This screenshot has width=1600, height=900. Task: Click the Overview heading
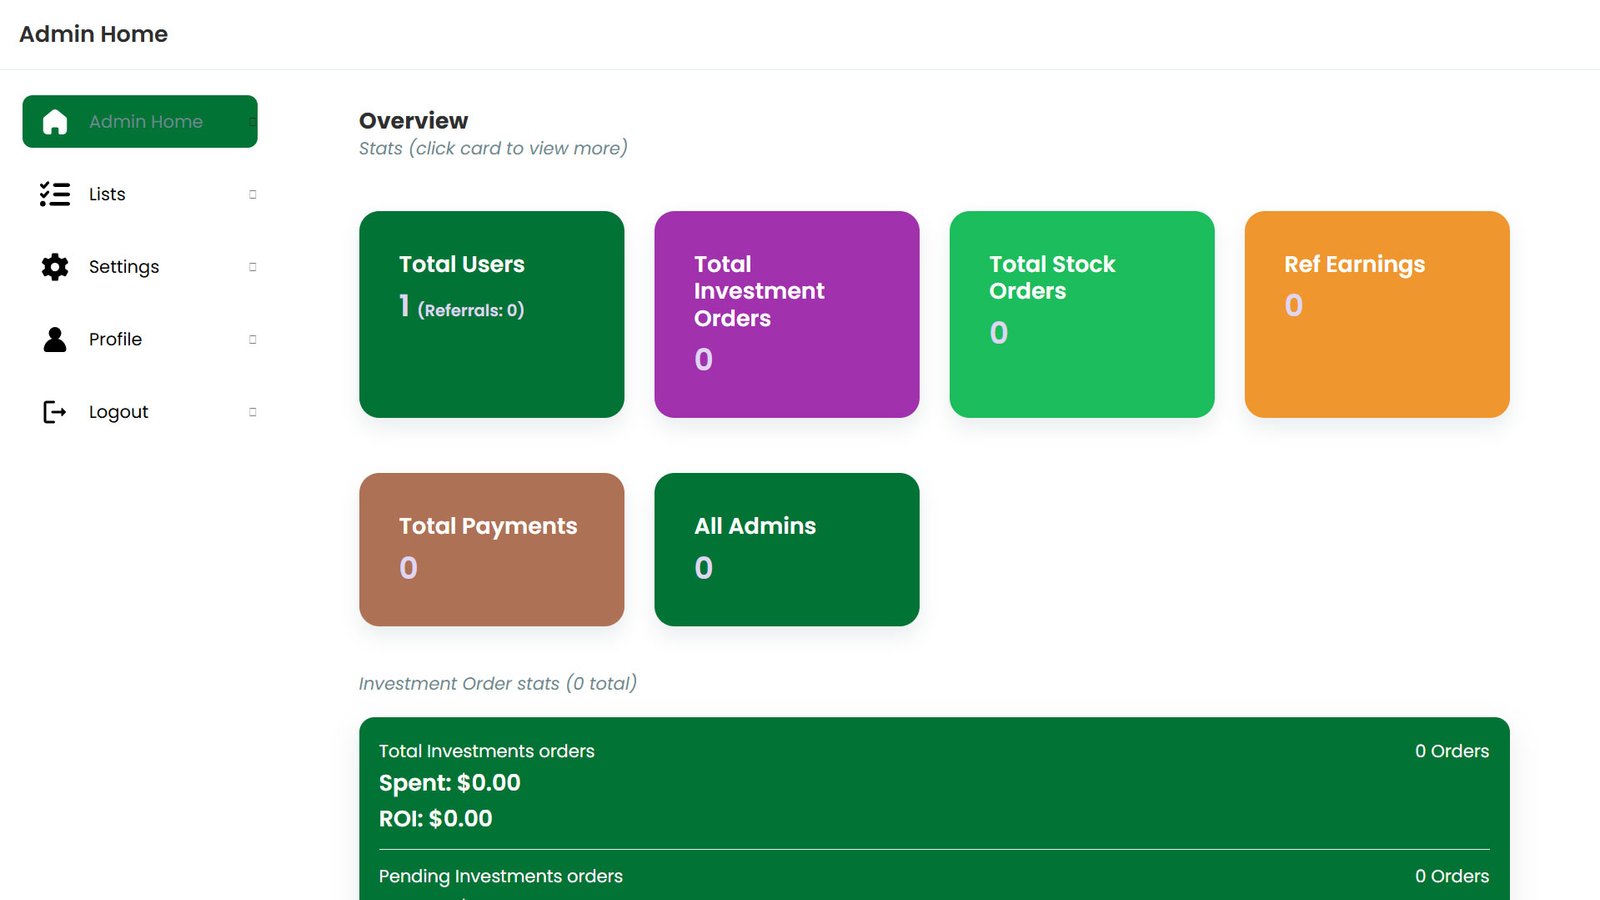coord(414,121)
